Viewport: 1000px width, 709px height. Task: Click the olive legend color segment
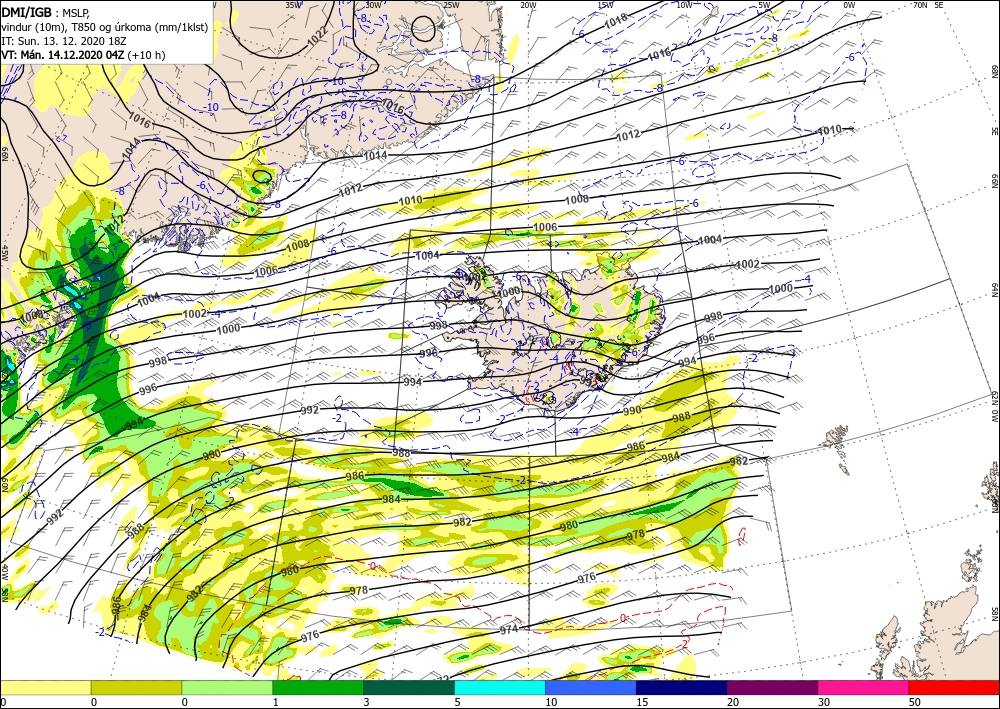point(136,687)
